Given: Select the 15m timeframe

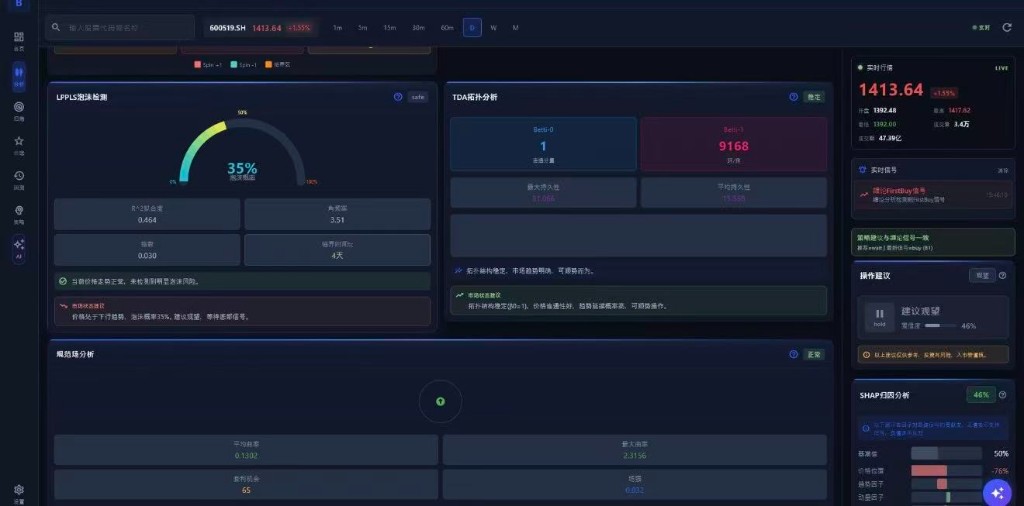Looking at the screenshot, I should click(x=389, y=27).
